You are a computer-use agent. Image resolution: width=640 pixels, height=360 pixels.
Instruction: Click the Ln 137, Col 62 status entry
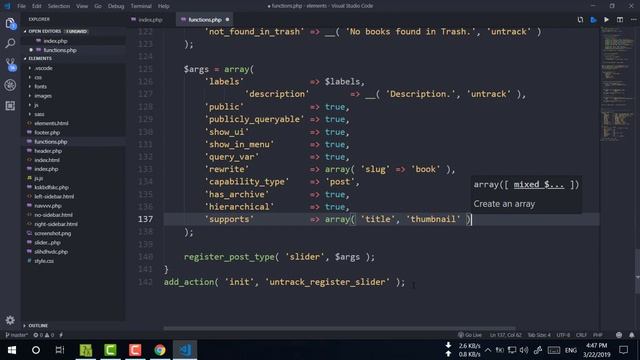click(505, 335)
